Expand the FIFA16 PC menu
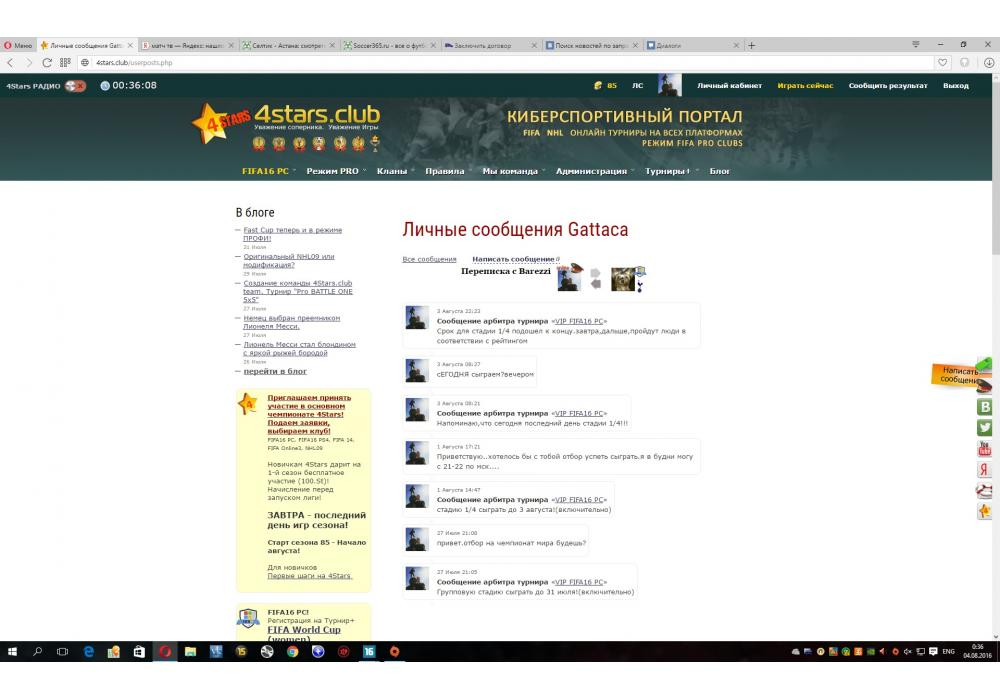 coord(266,171)
